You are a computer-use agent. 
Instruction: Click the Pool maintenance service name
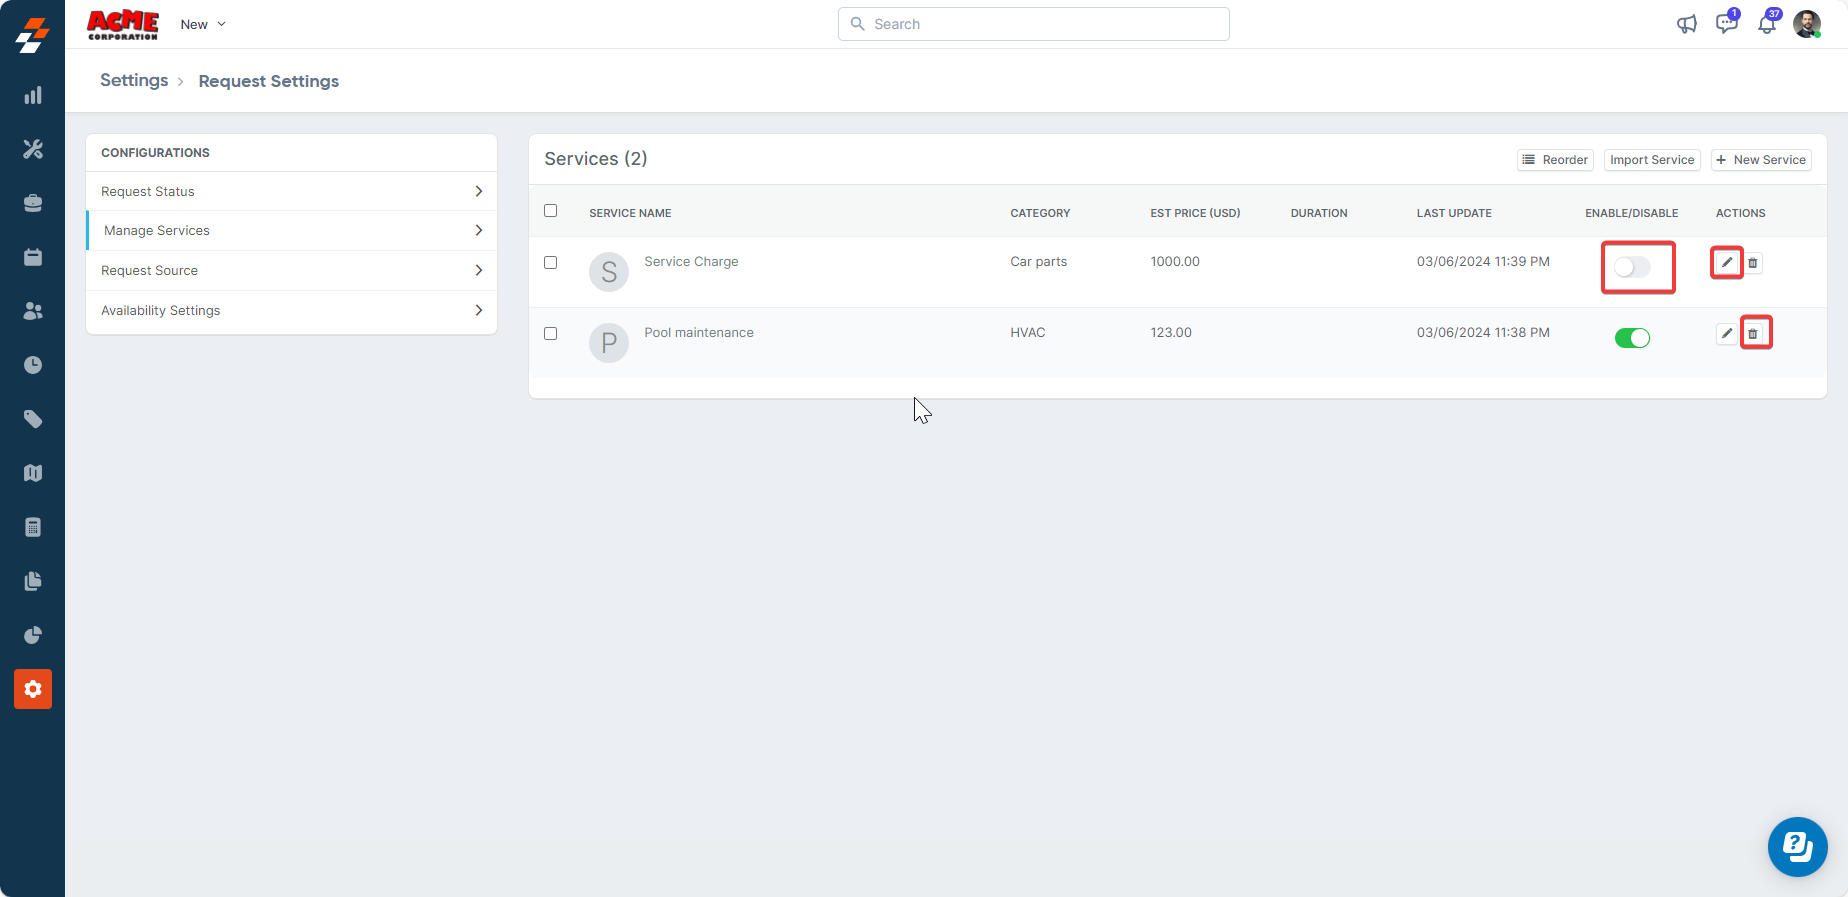(x=699, y=333)
